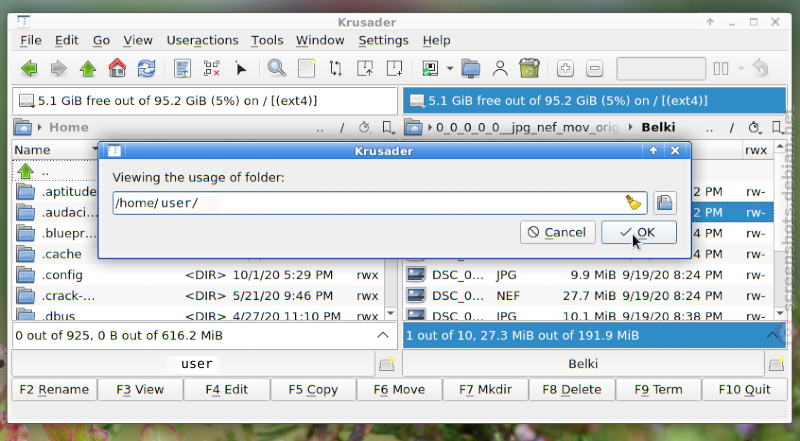800x441 pixels.
Task: Click the Belki breadcrumb in right panel
Action: pyautogui.click(x=658, y=127)
